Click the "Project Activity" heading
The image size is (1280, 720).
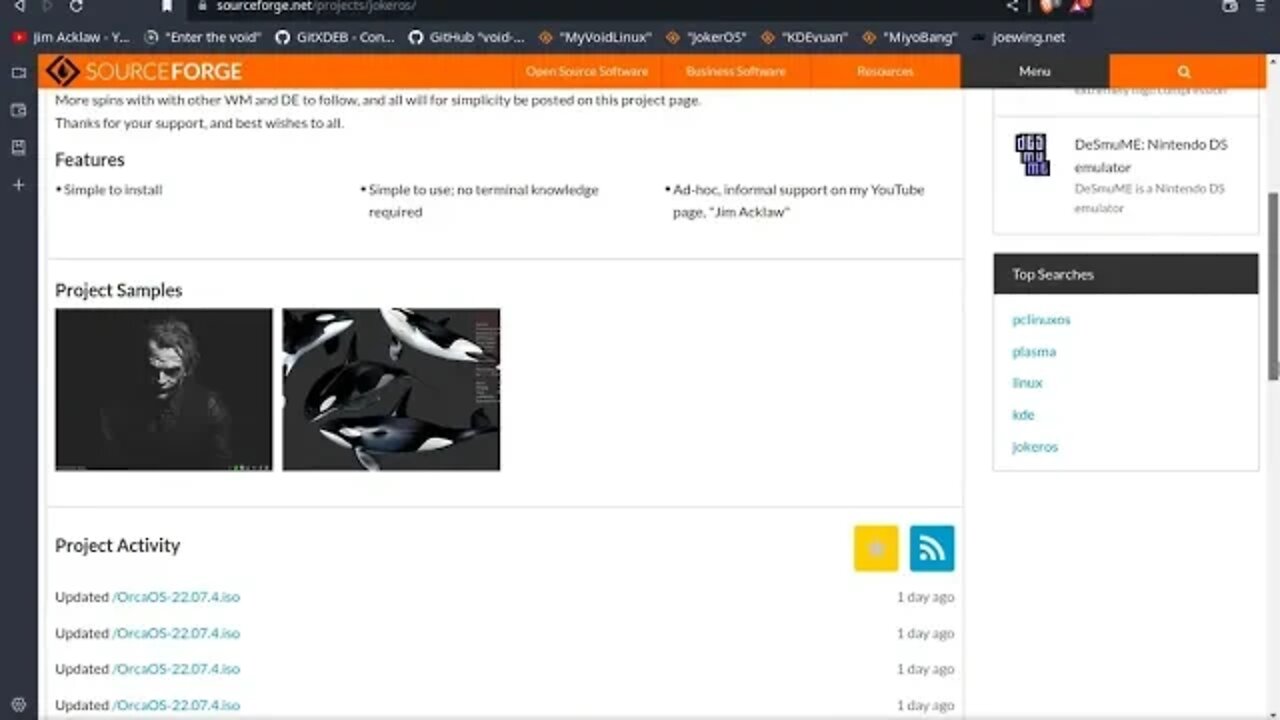coord(118,546)
